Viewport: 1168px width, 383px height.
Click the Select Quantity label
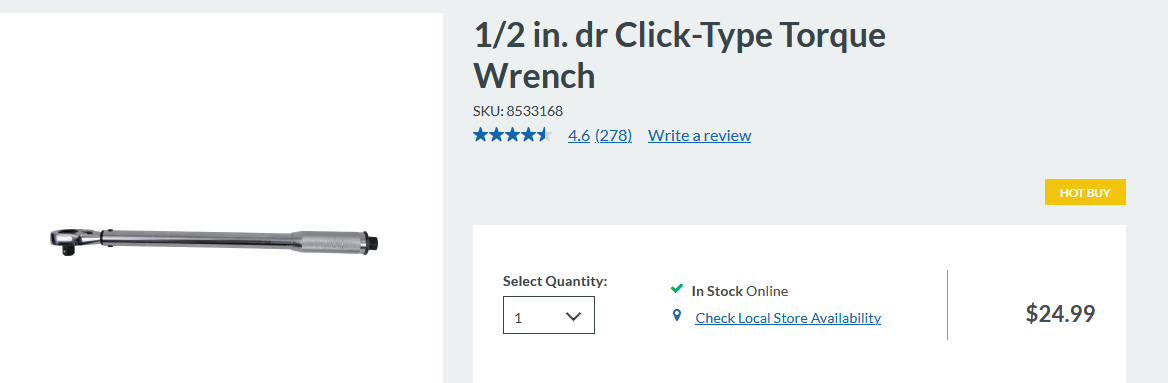(x=555, y=282)
